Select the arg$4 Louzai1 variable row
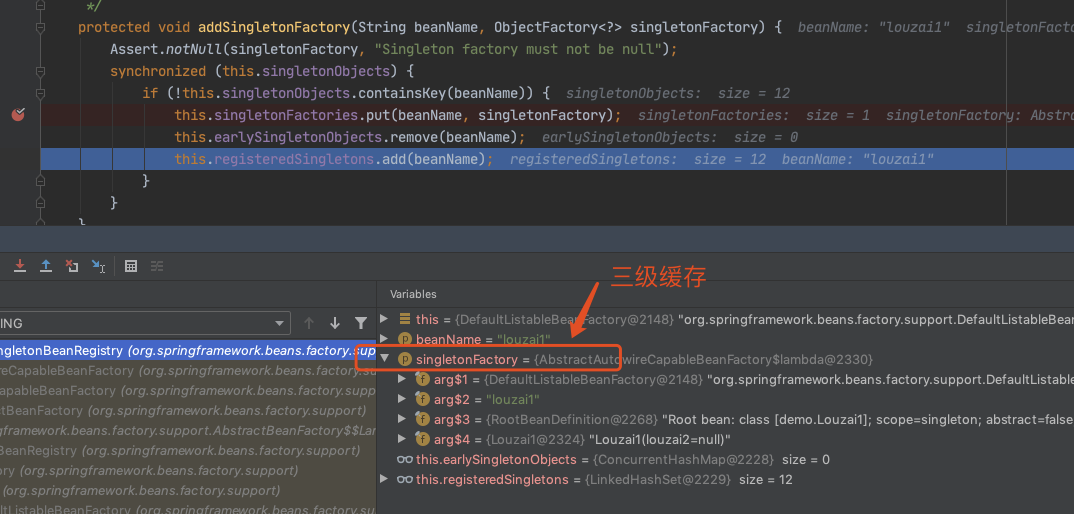 point(728,439)
